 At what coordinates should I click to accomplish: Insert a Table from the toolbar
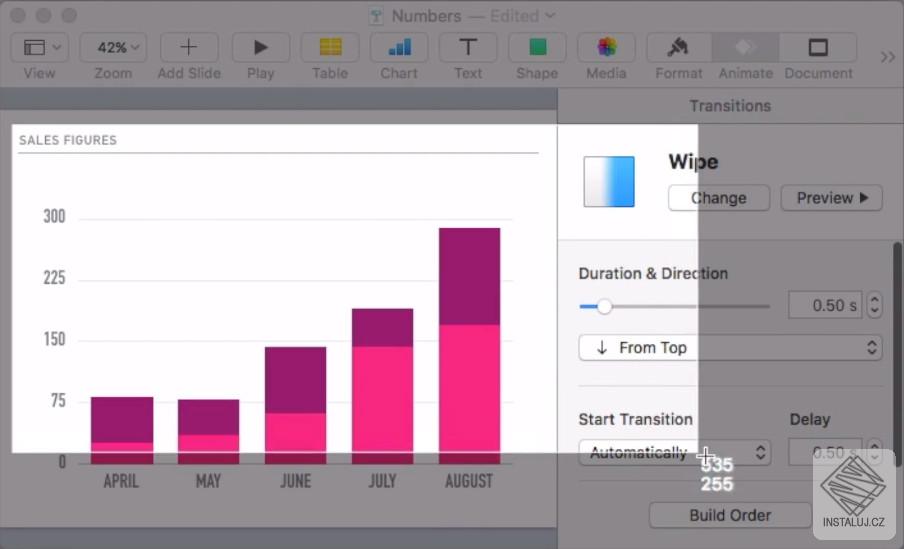330,47
